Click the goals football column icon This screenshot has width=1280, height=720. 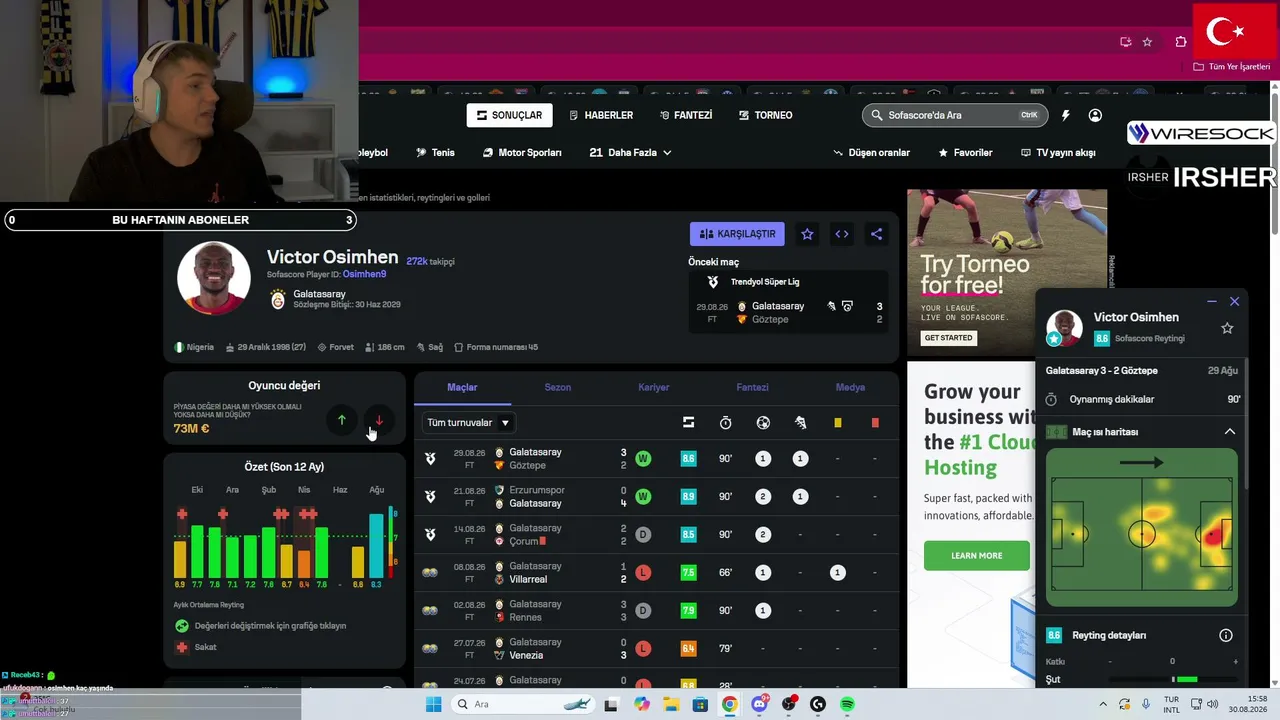763,423
